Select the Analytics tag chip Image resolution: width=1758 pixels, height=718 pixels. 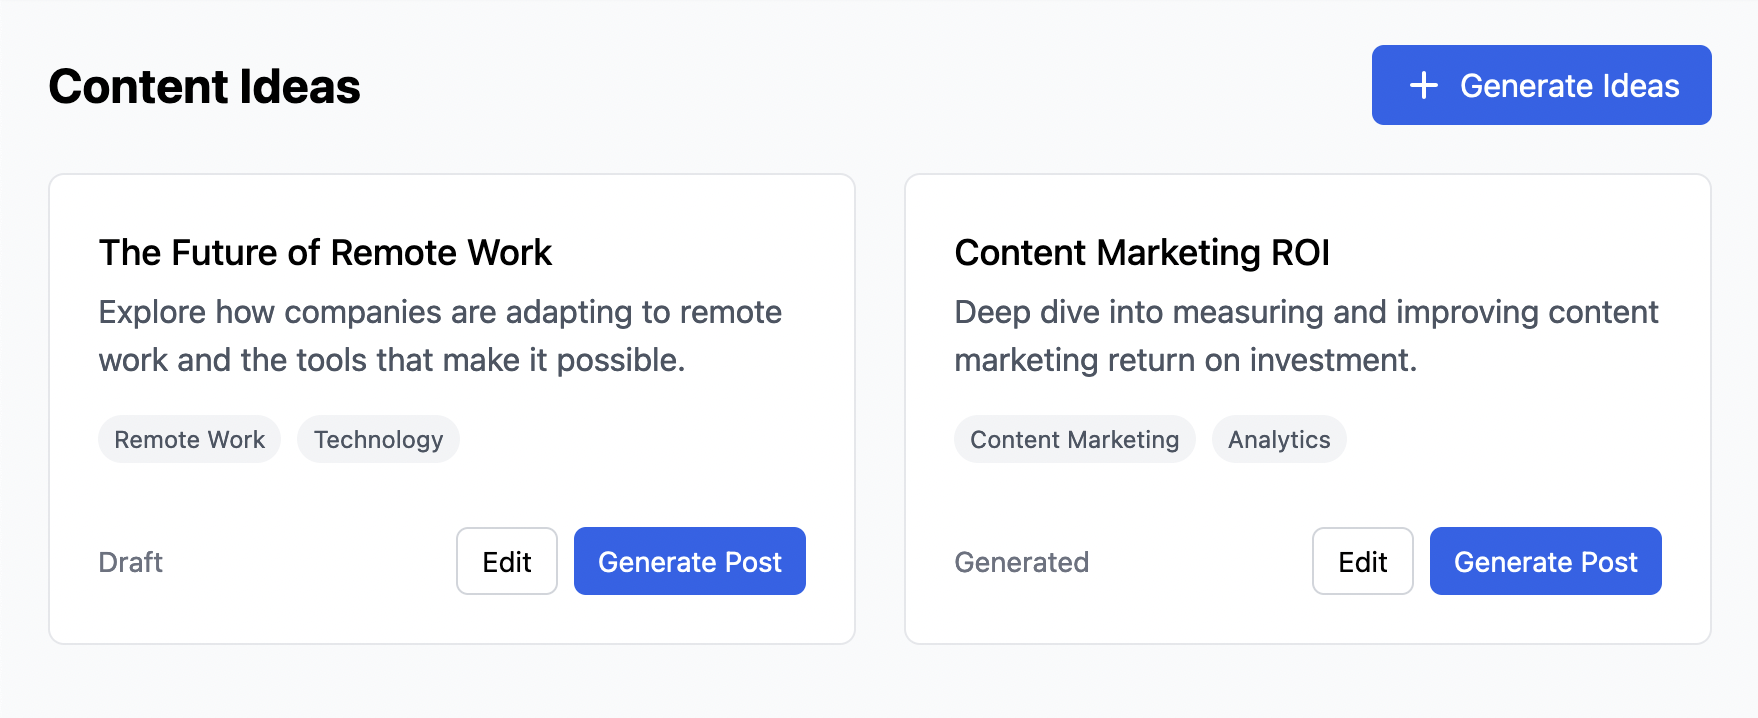pyautogui.click(x=1279, y=440)
